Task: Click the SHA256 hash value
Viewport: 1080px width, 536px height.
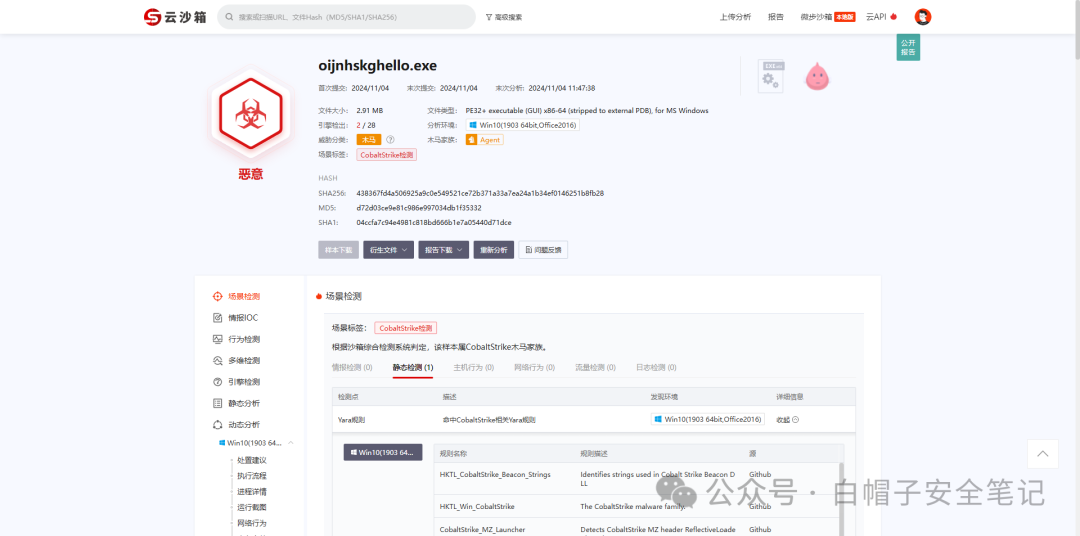Action: pos(480,193)
